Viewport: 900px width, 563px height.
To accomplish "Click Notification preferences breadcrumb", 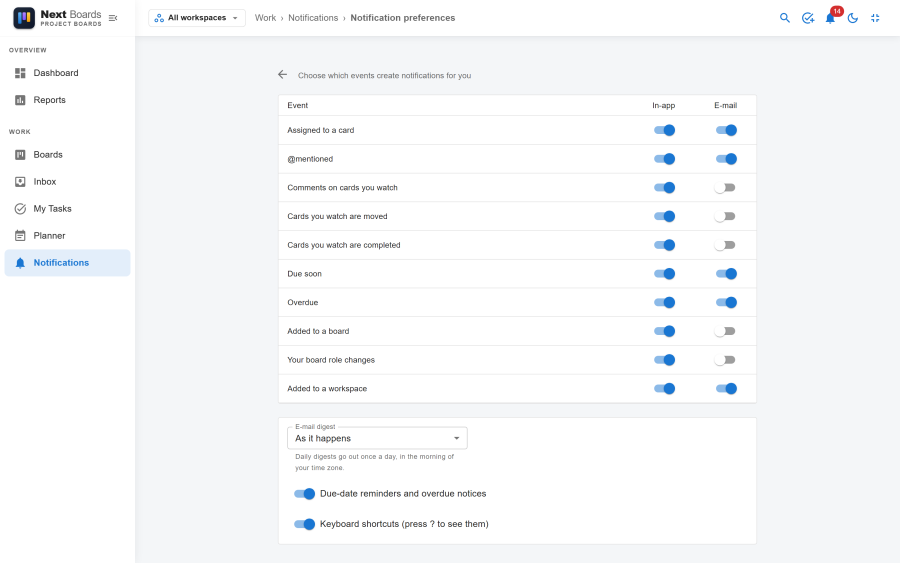I will (402, 18).
